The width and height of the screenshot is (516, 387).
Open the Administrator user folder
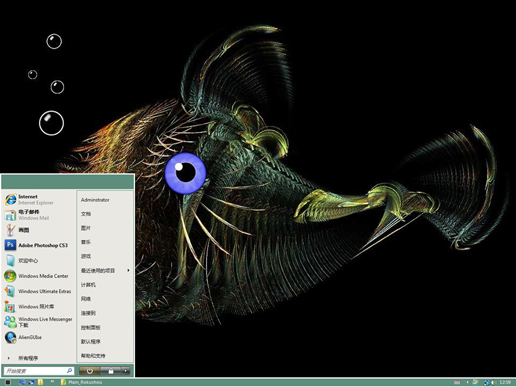[95, 200]
